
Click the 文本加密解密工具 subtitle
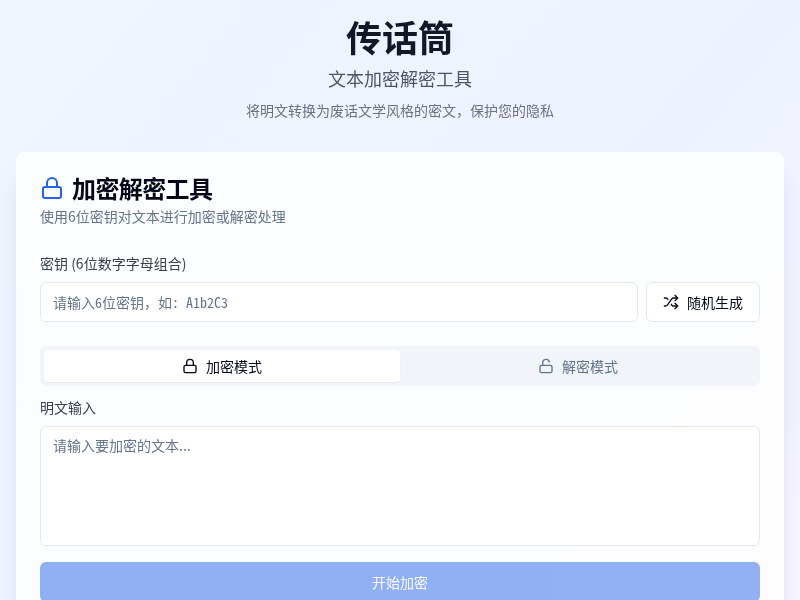coord(399,80)
